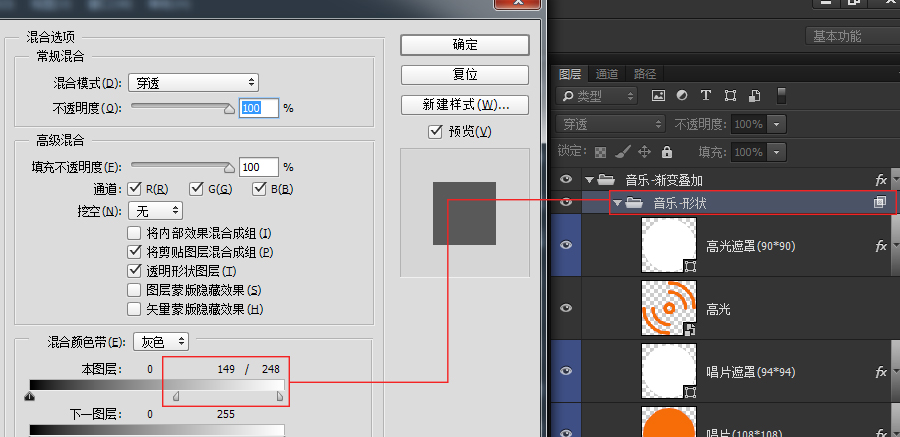This screenshot has height=437, width=900.
Task: Switch to the 路径 tab
Action: coord(645,74)
